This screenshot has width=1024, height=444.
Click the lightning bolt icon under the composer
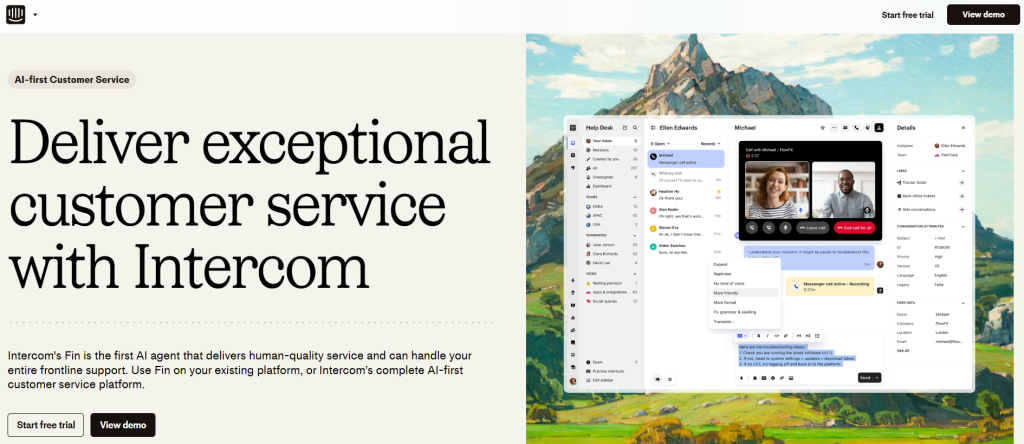click(741, 378)
